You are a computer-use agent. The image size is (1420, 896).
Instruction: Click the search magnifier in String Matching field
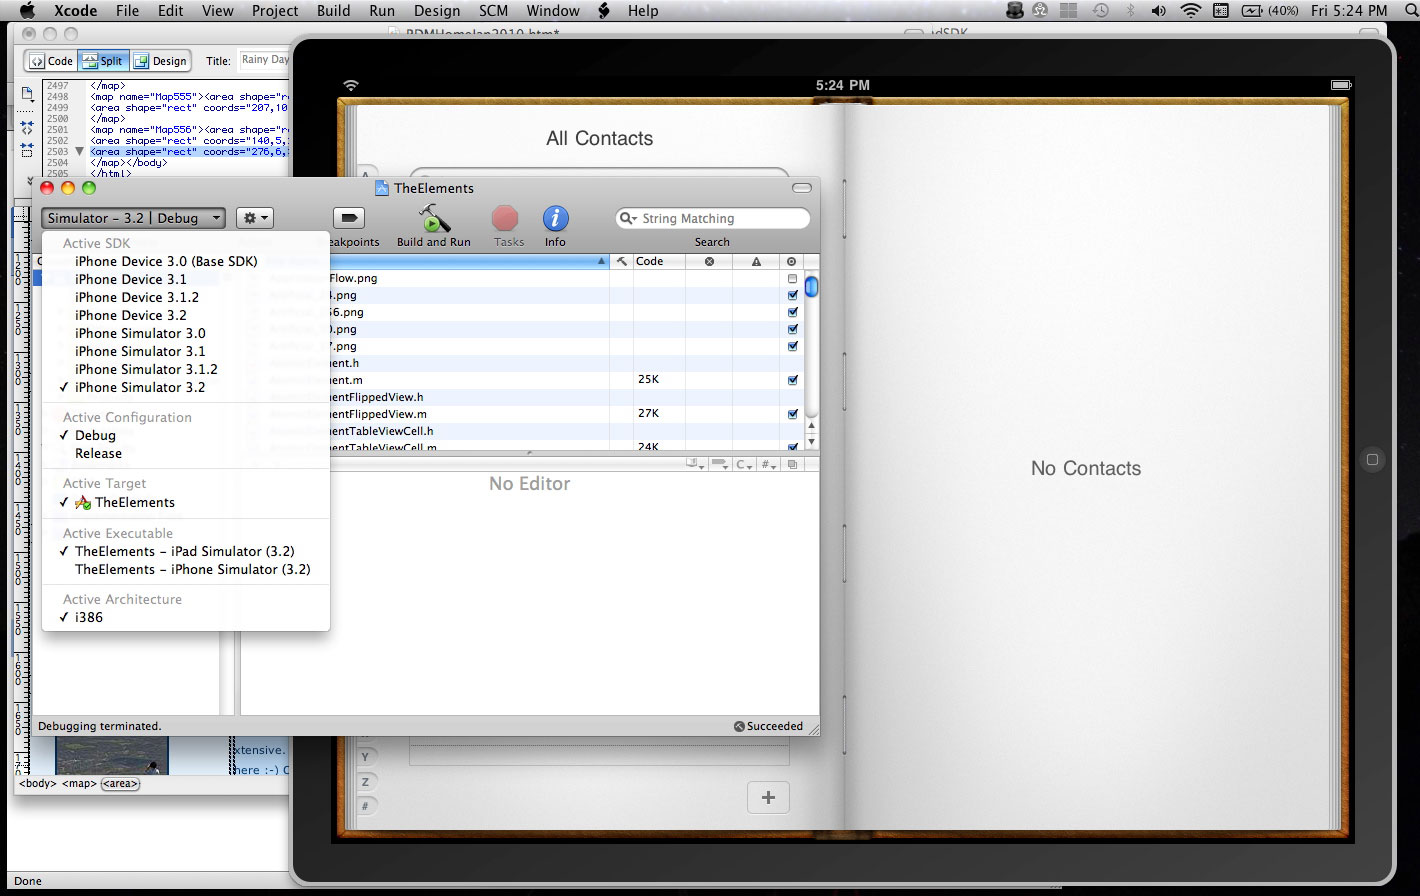coord(628,218)
